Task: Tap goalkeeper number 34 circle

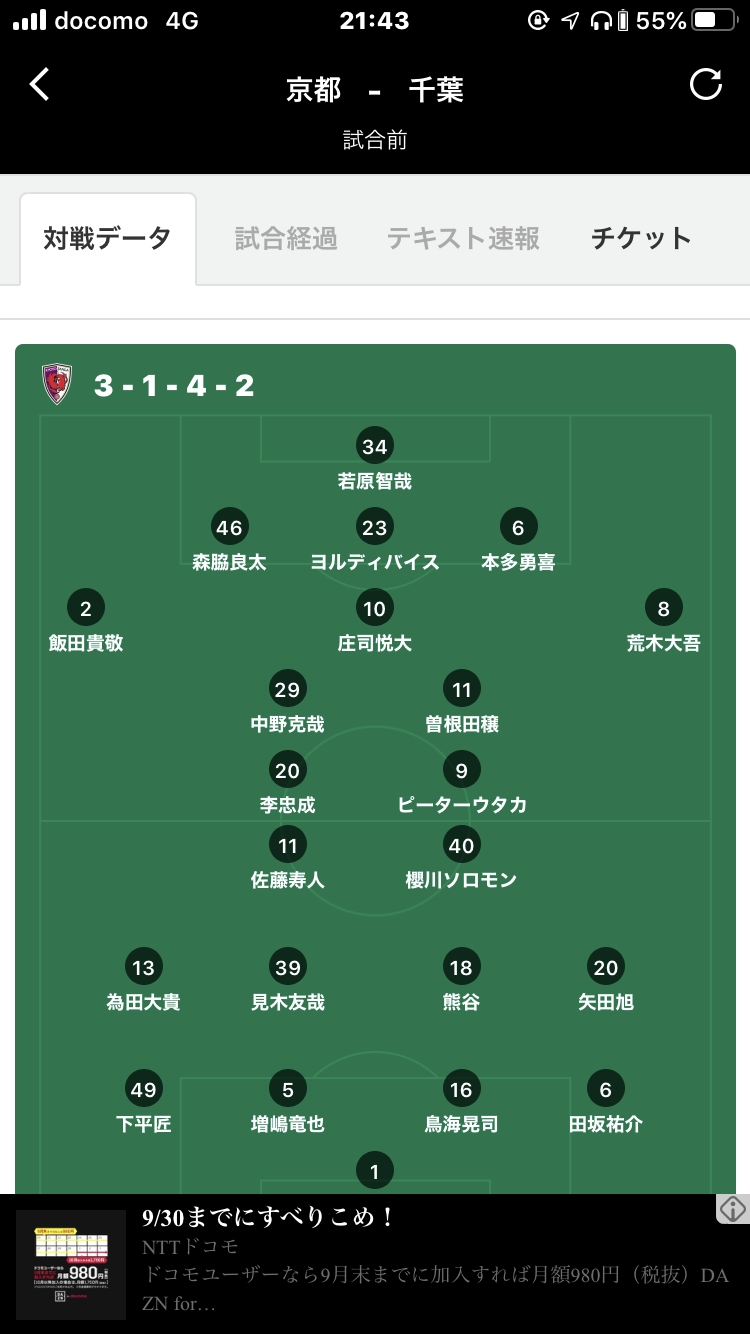Action: coord(375,446)
